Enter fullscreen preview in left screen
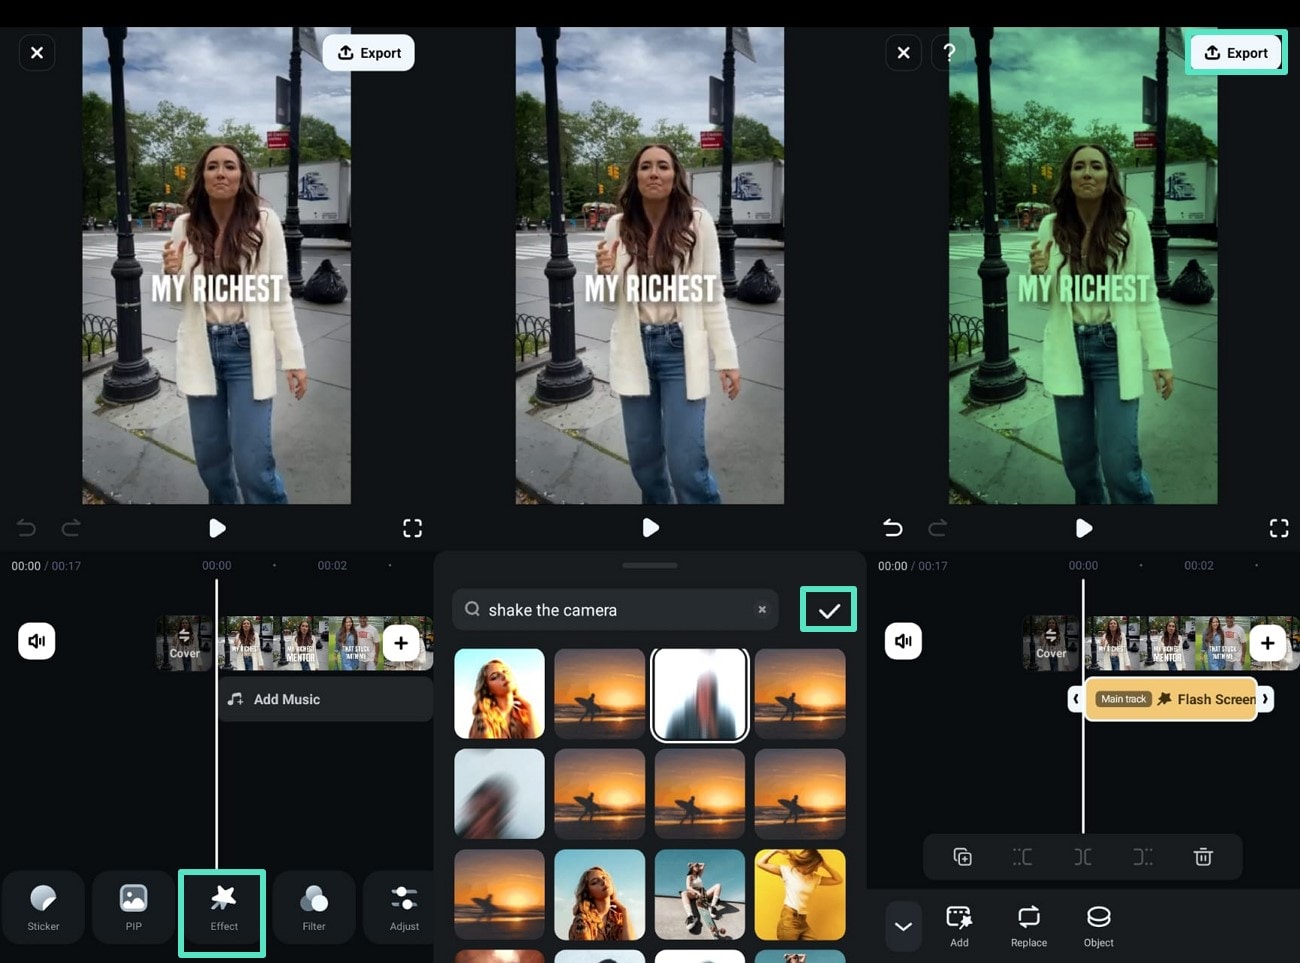Viewport: 1300px width, 963px height. (412, 528)
